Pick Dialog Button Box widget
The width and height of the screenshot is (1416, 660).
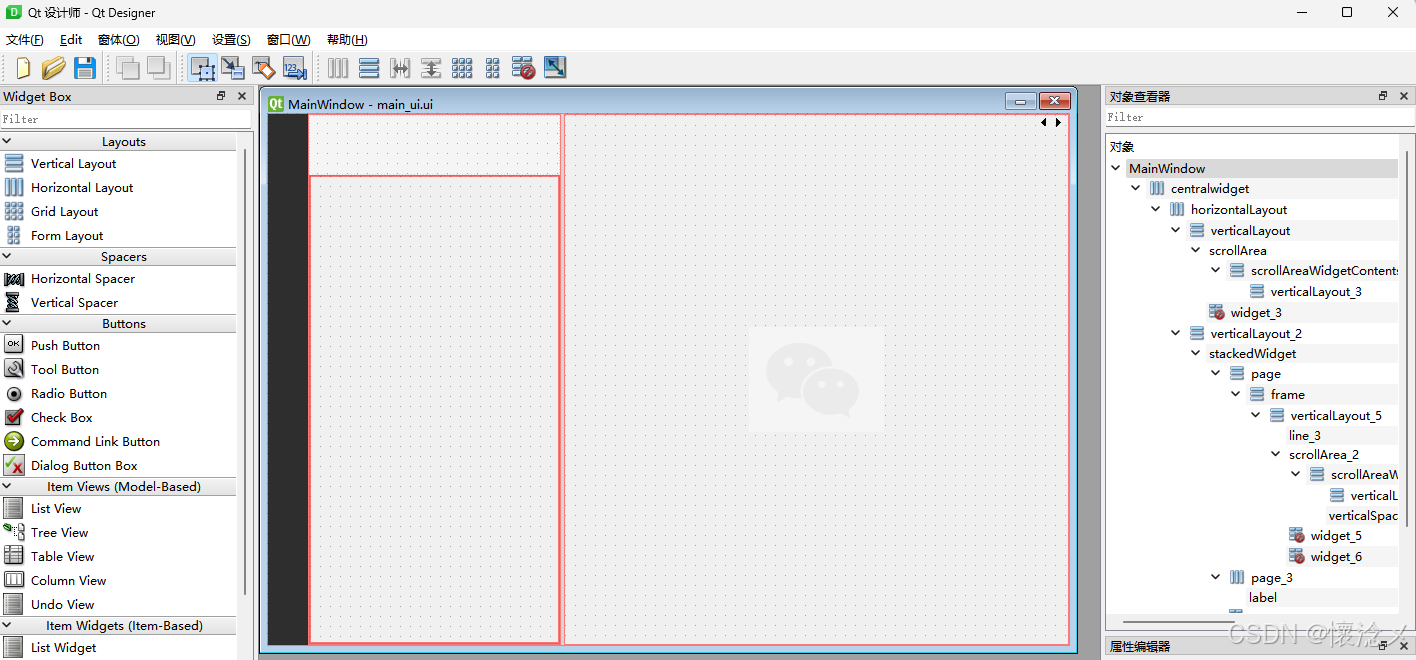click(84, 465)
